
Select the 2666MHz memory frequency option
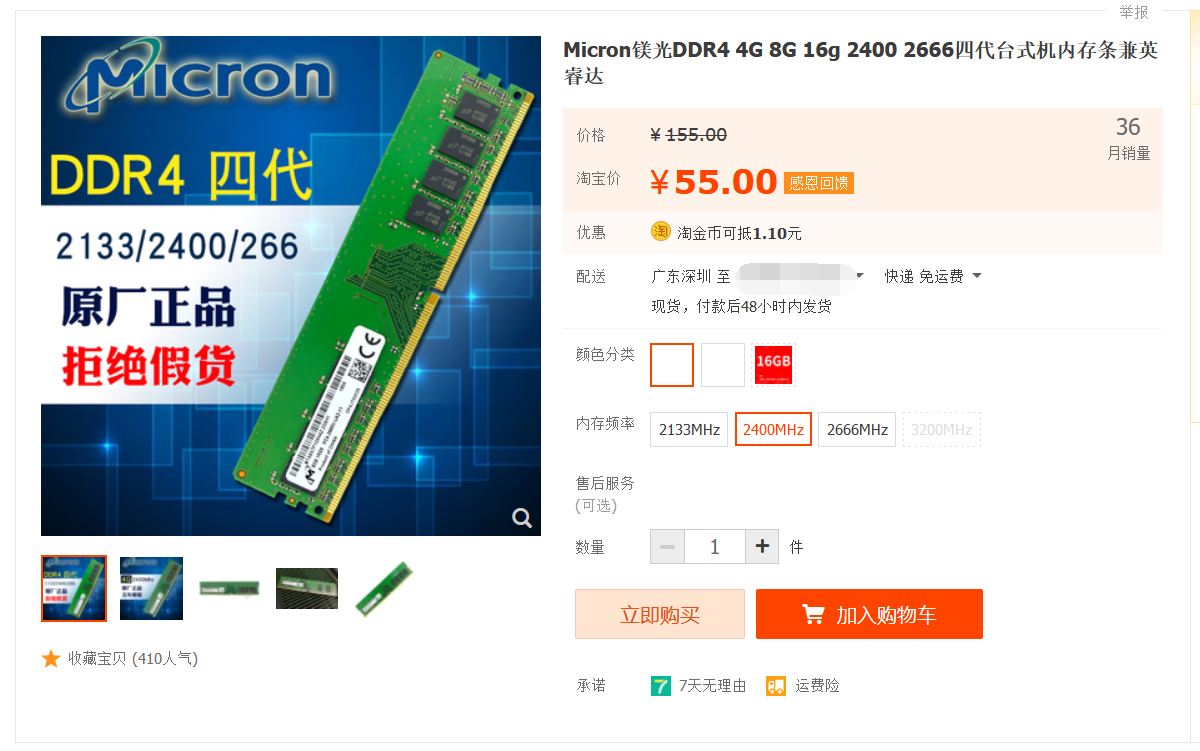click(x=857, y=429)
